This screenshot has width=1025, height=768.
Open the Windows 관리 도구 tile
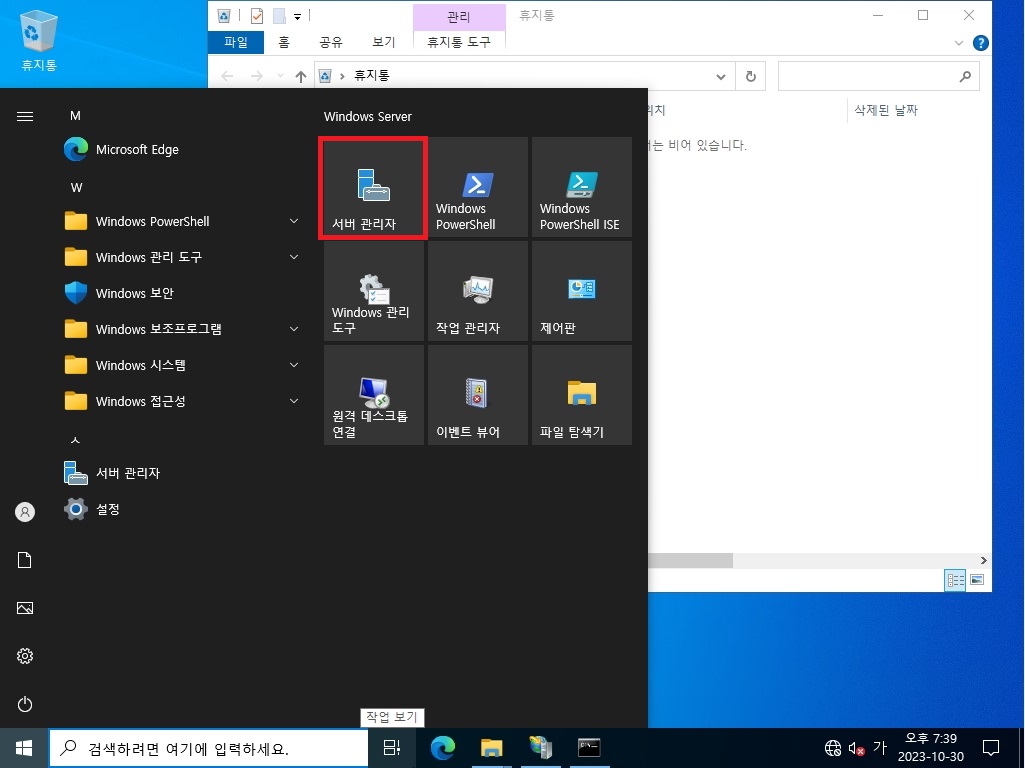point(373,291)
